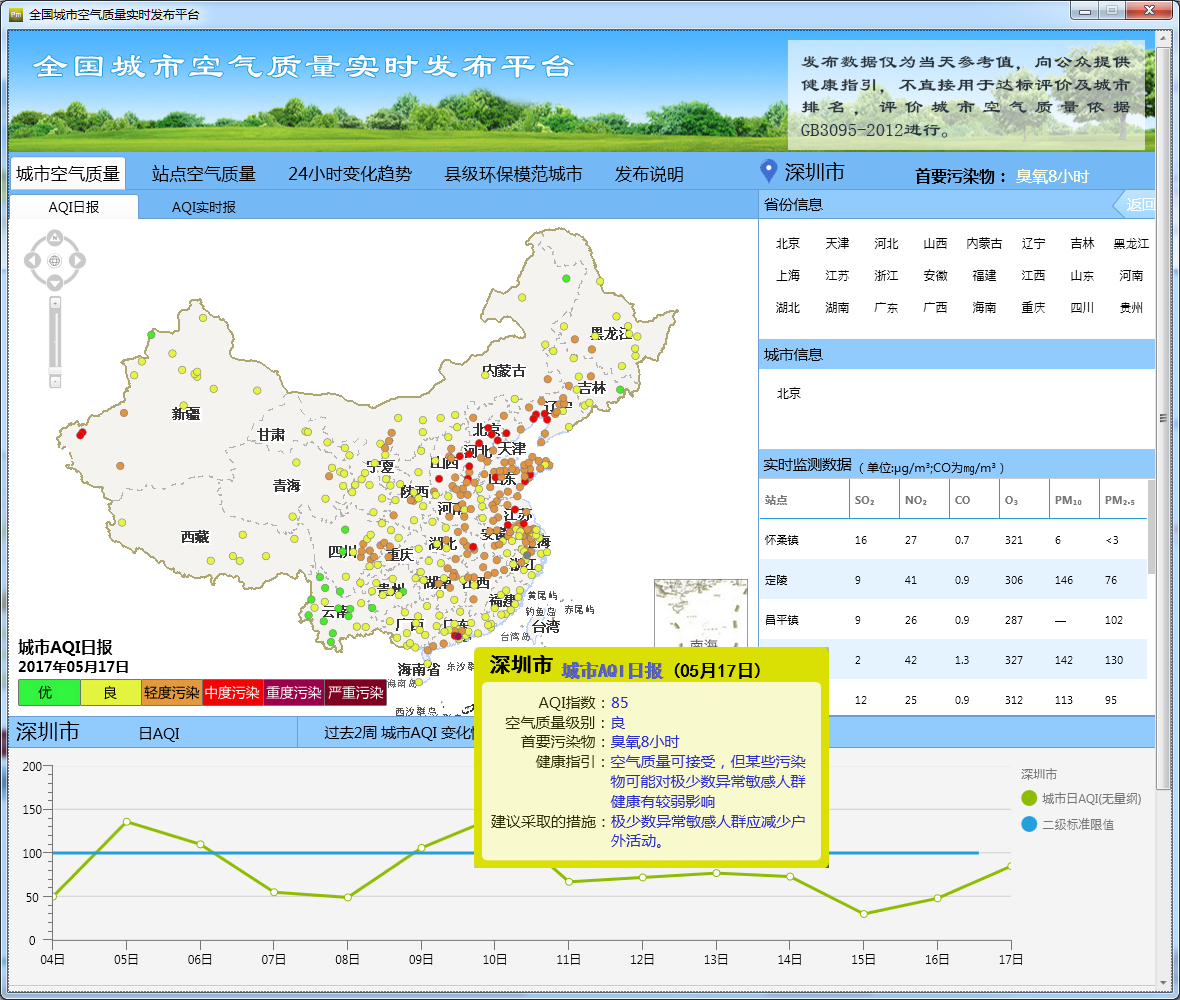This screenshot has height=1000, width=1180.
Task: Zoom out the map with the minus button
Action: (x=55, y=381)
